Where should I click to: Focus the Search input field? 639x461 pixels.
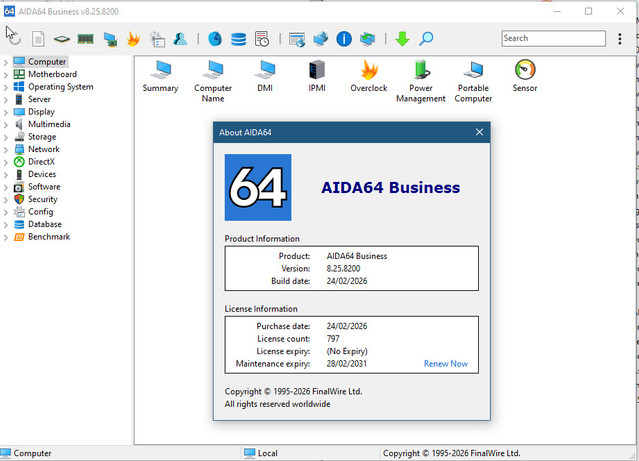(x=553, y=38)
